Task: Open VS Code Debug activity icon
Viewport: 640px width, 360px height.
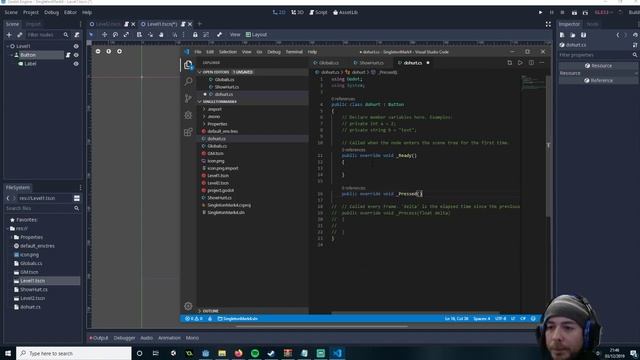Action: coord(188,115)
